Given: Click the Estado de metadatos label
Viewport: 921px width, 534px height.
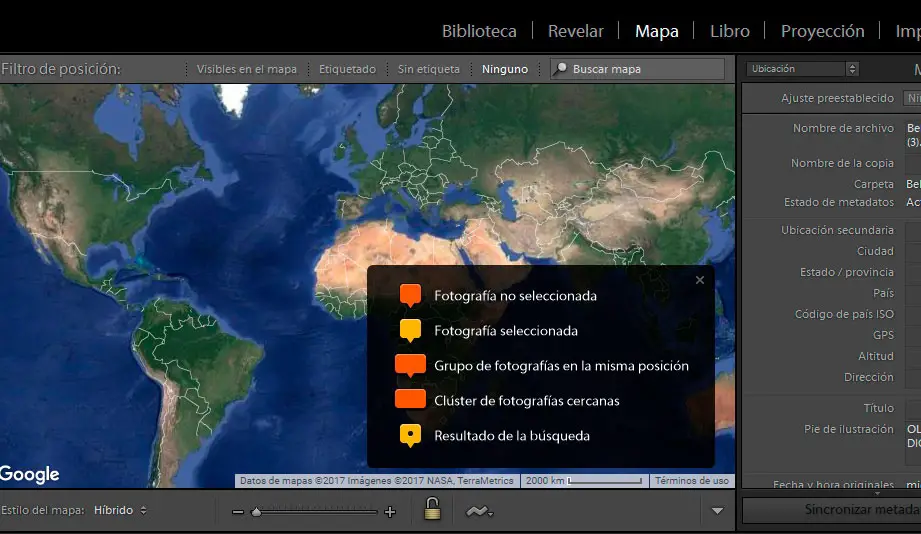Looking at the screenshot, I should pyautogui.click(x=839, y=202).
